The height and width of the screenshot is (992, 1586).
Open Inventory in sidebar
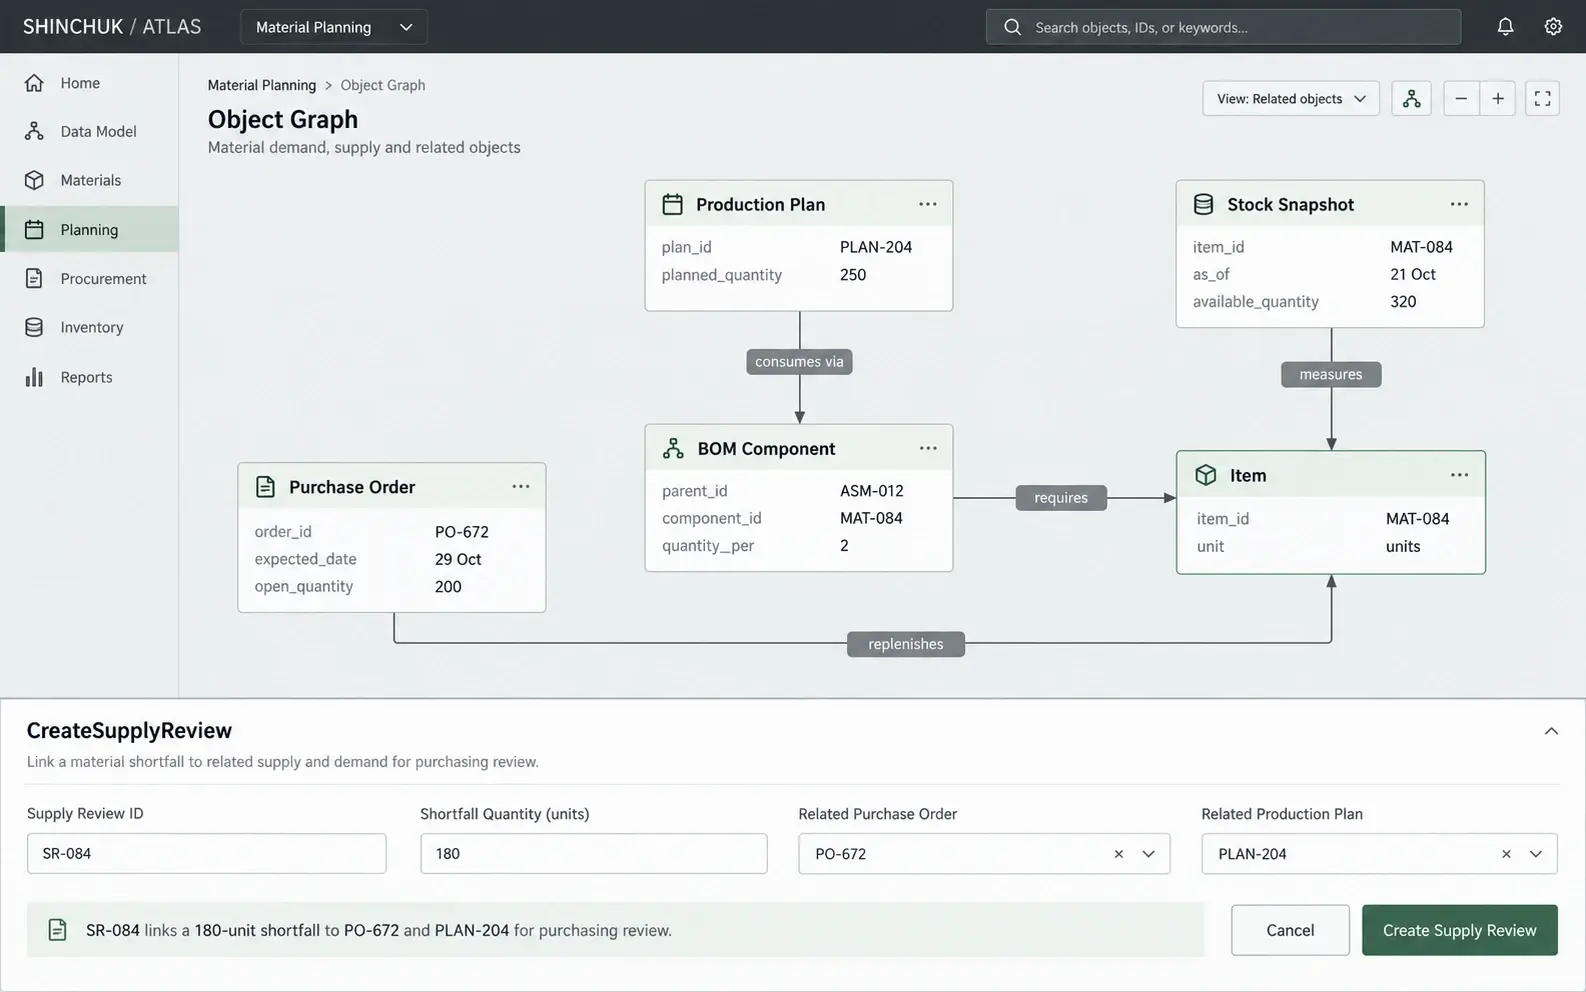89,327
